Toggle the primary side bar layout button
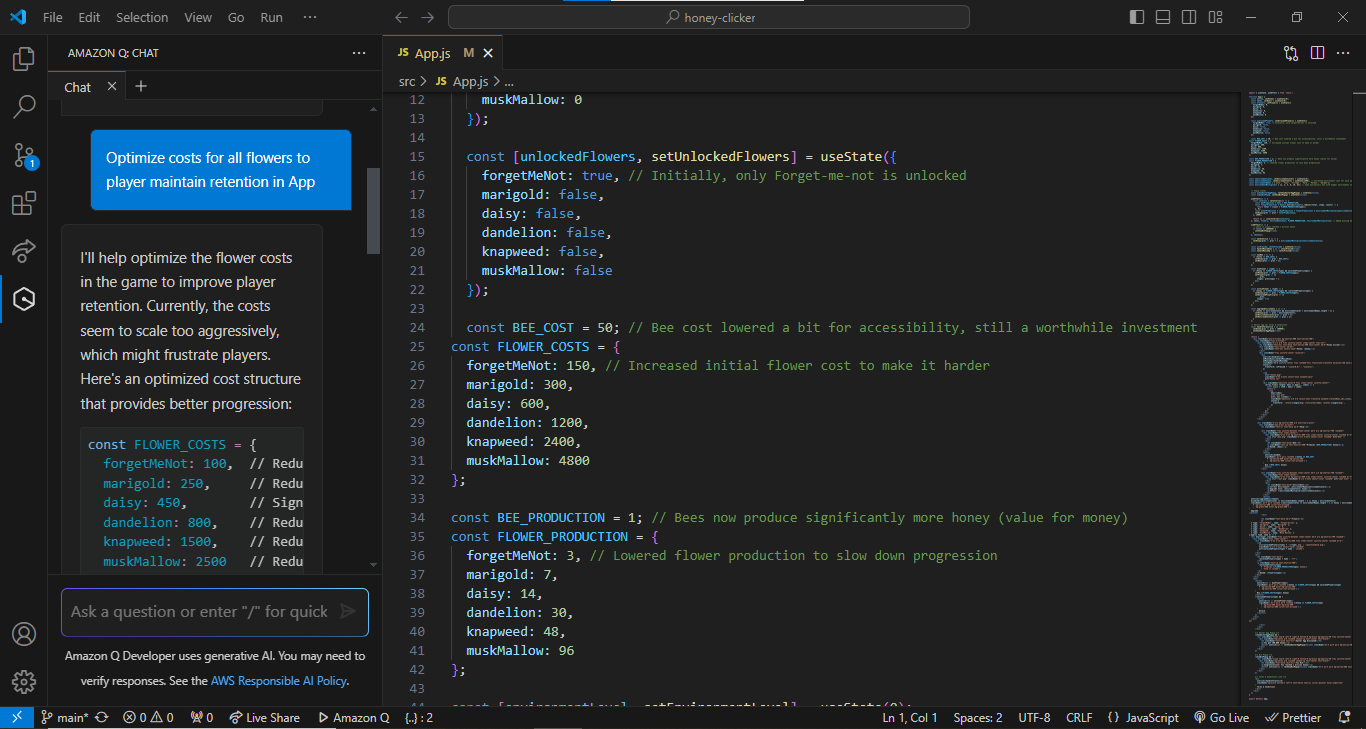This screenshot has width=1366, height=729. [x=1137, y=17]
